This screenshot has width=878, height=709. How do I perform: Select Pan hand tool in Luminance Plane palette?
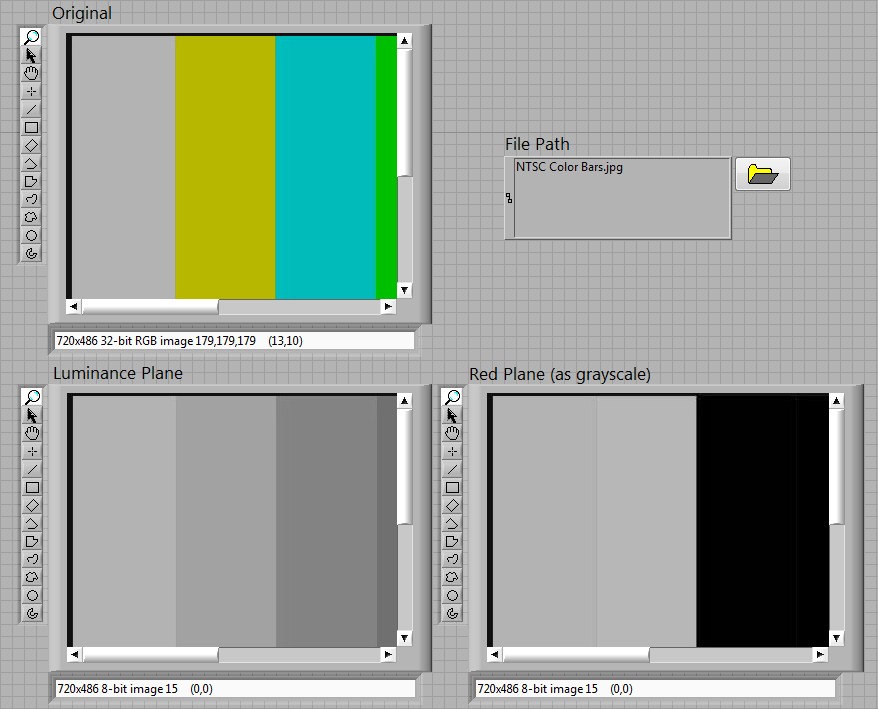(x=32, y=433)
